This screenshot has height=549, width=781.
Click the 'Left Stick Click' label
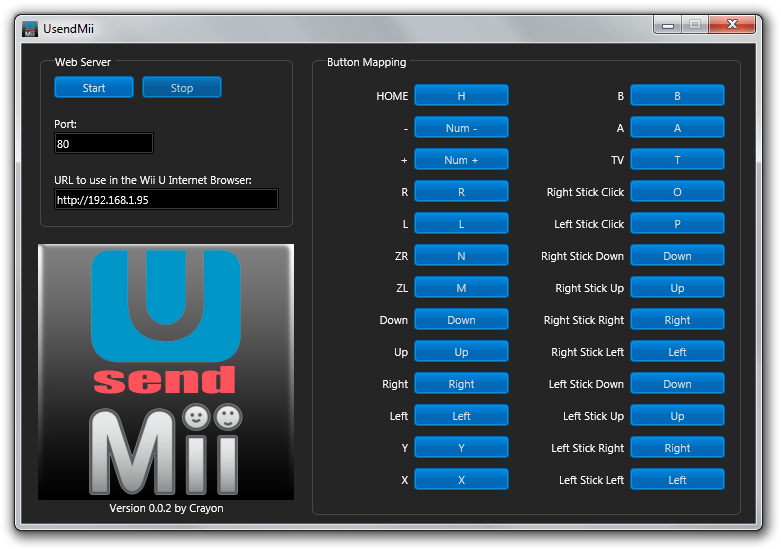click(x=589, y=224)
